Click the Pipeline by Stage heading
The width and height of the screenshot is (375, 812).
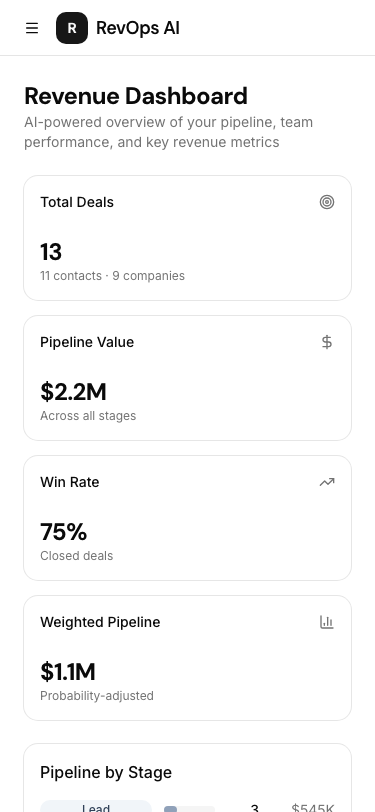(x=106, y=772)
